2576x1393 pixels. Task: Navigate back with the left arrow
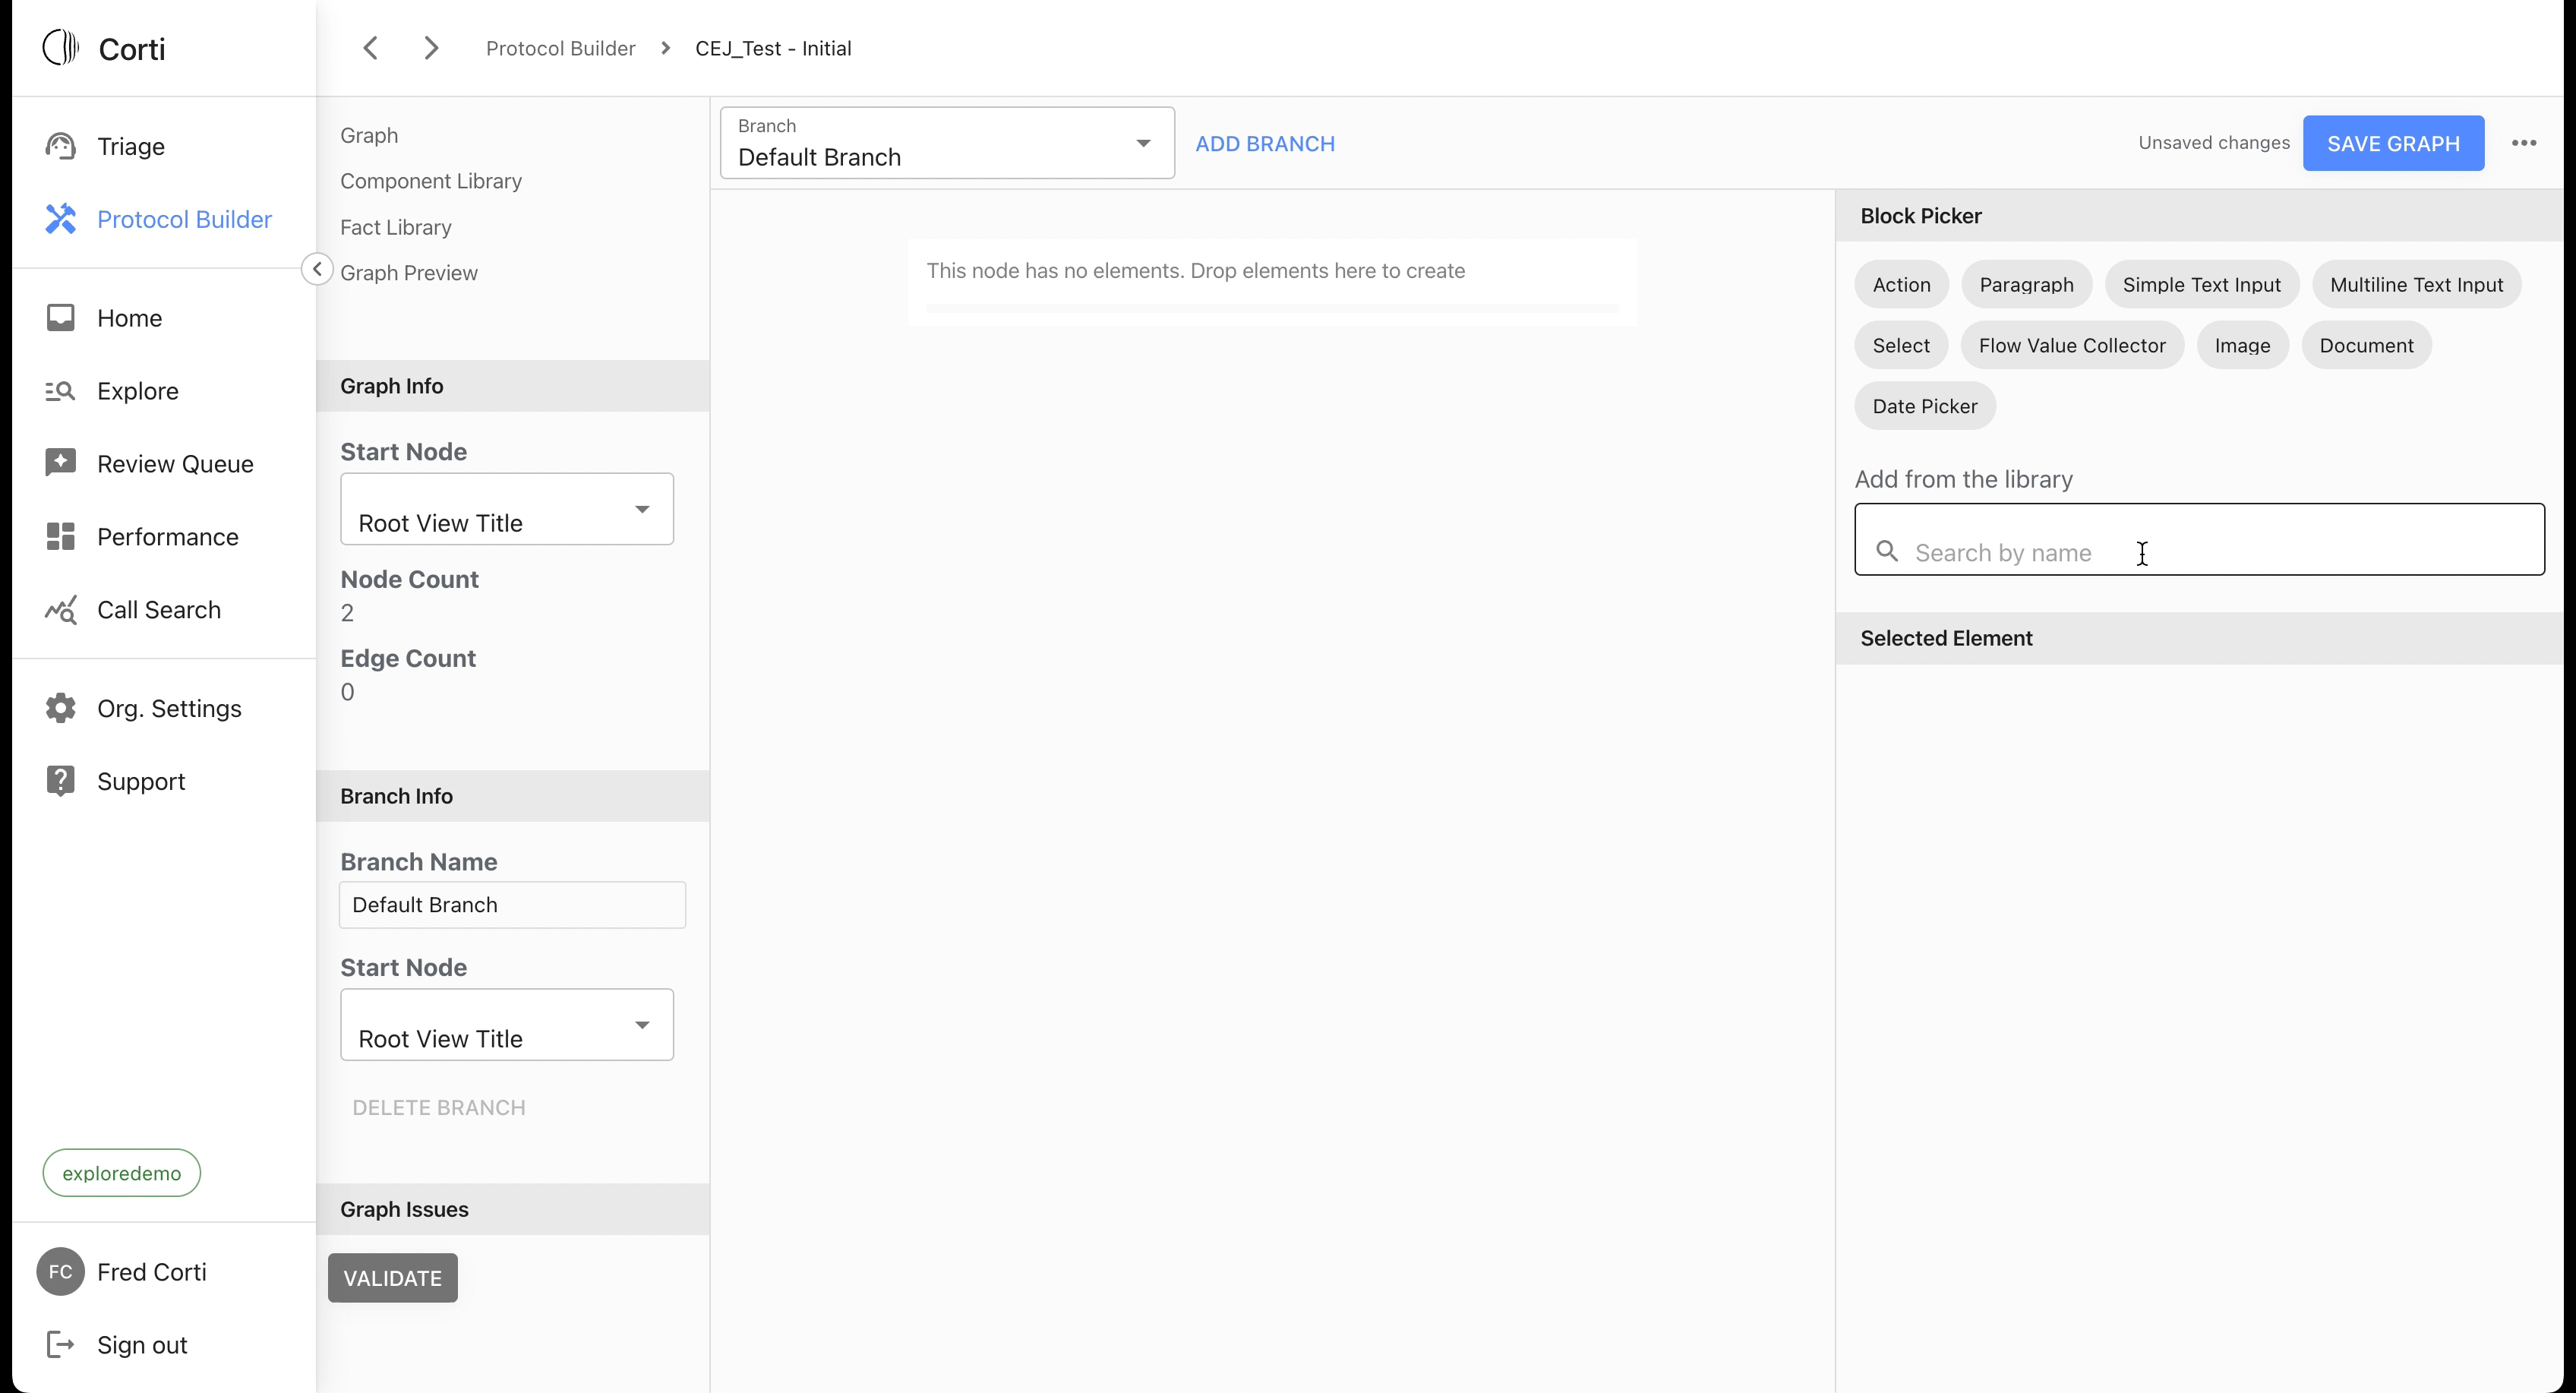click(371, 48)
